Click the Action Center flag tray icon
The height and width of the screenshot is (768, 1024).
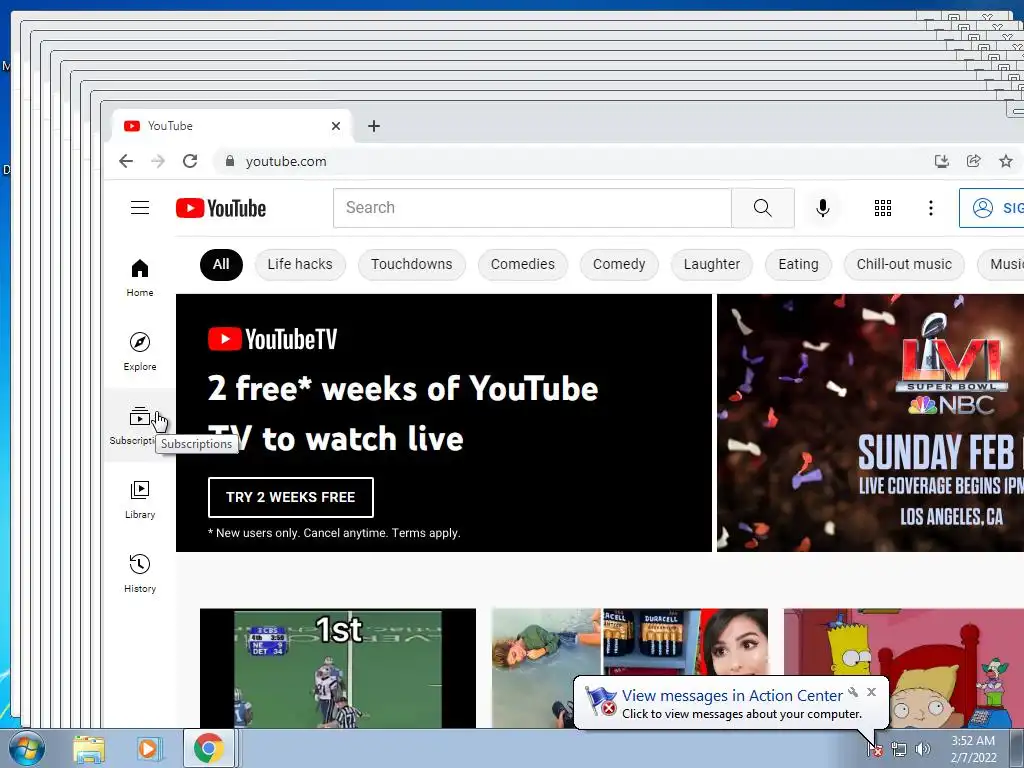pyautogui.click(x=875, y=750)
